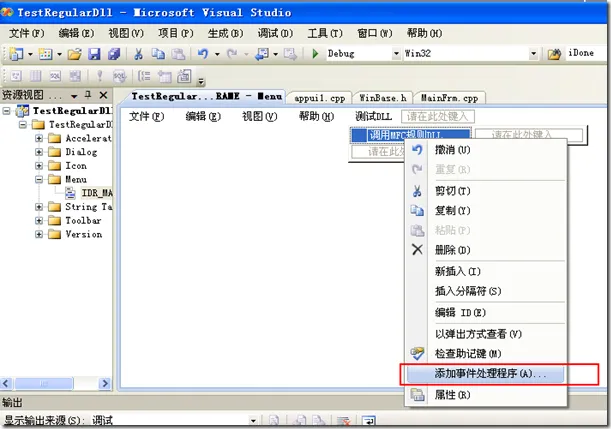Image resolution: width=611 pixels, height=429 pixels.
Task: Open the Resource View panel dropdown arrow
Action: [x=74, y=95]
